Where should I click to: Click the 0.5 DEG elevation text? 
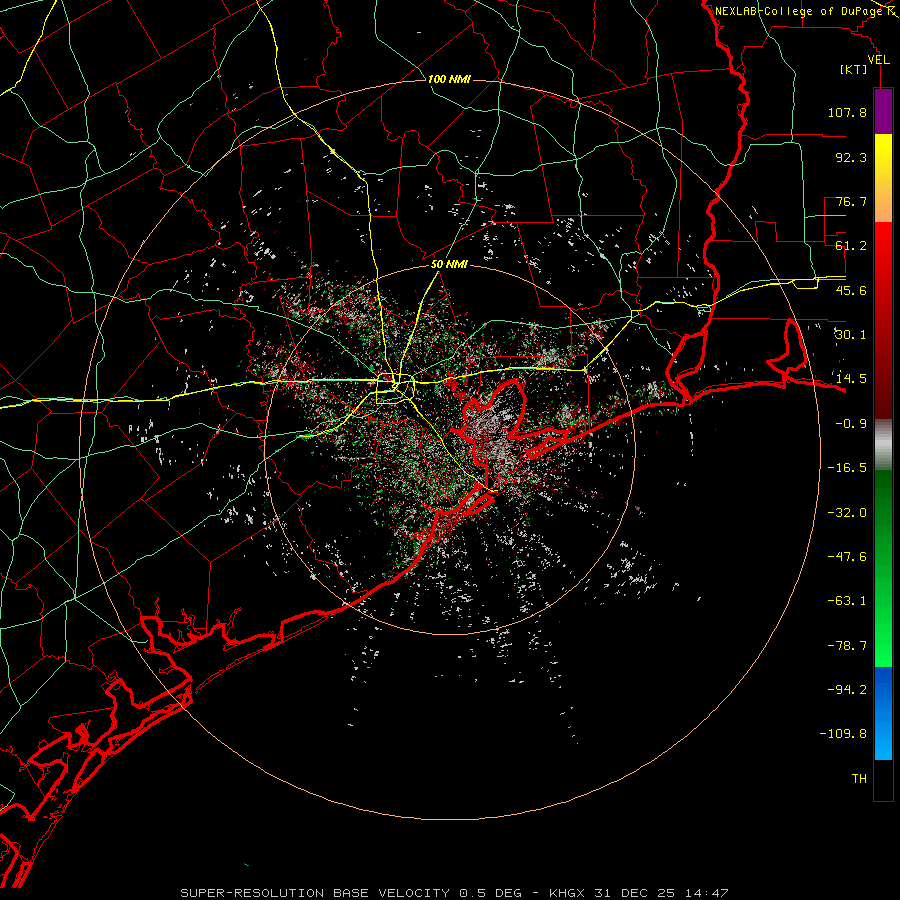(x=490, y=893)
